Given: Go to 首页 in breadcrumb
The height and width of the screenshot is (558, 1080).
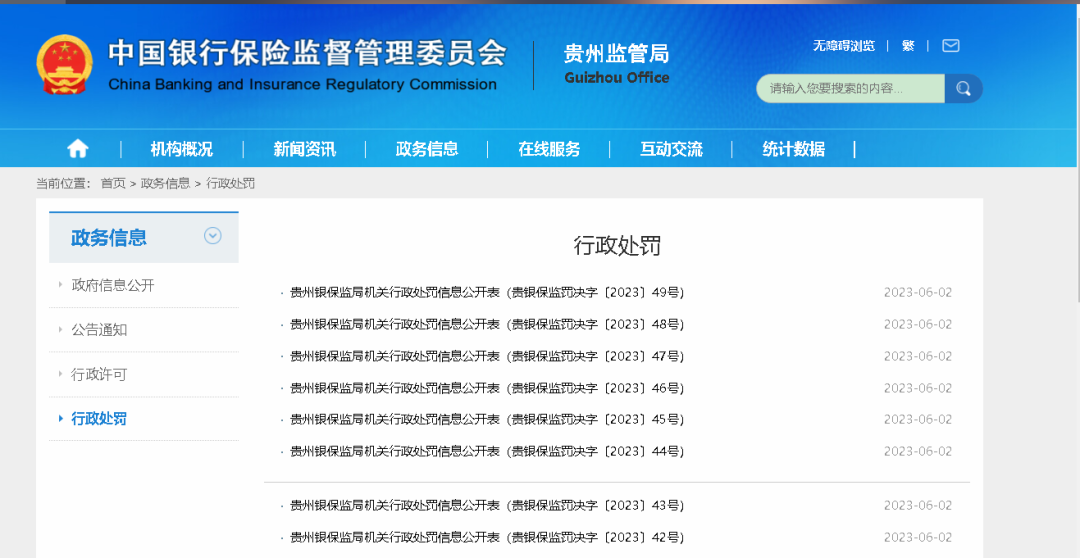Looking at the screenshot, I should (x=113, y=183).
